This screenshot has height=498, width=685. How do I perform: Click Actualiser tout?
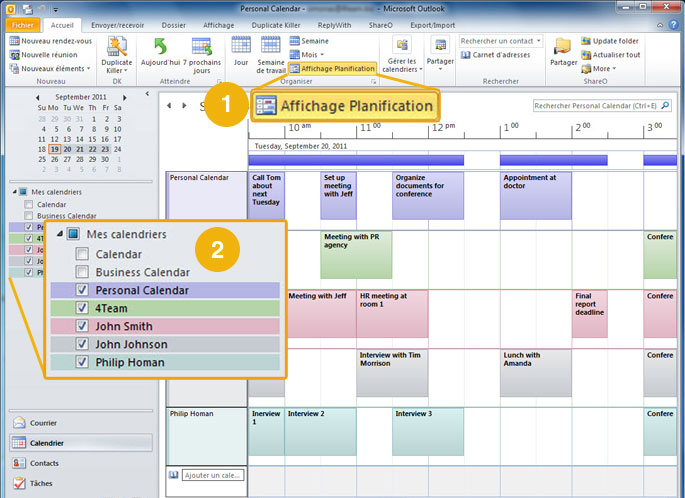611,55
